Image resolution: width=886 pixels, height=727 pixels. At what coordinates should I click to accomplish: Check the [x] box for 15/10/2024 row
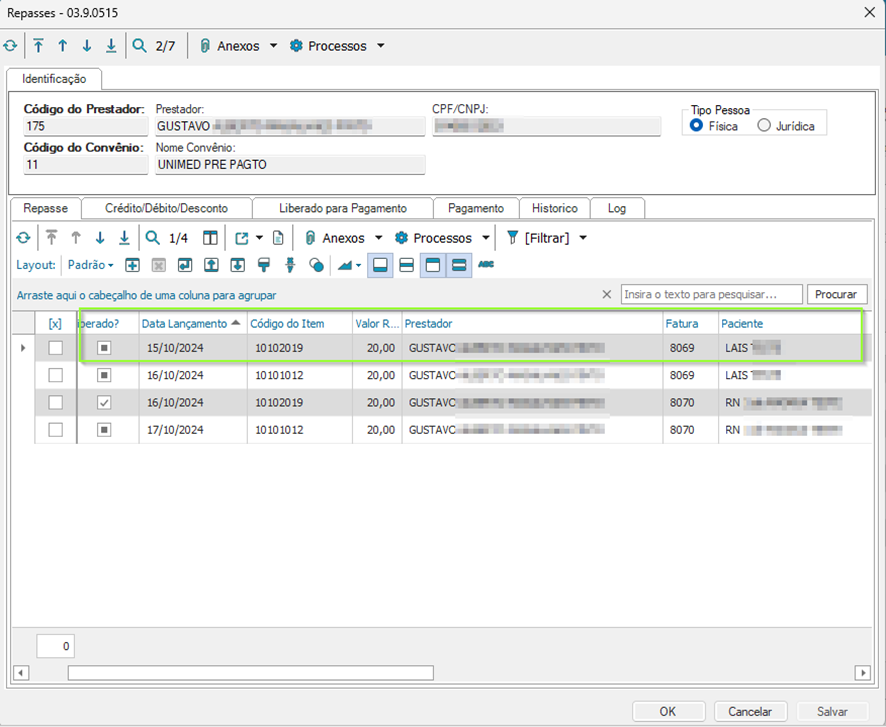pyautogui.click(x=55, y=348)
